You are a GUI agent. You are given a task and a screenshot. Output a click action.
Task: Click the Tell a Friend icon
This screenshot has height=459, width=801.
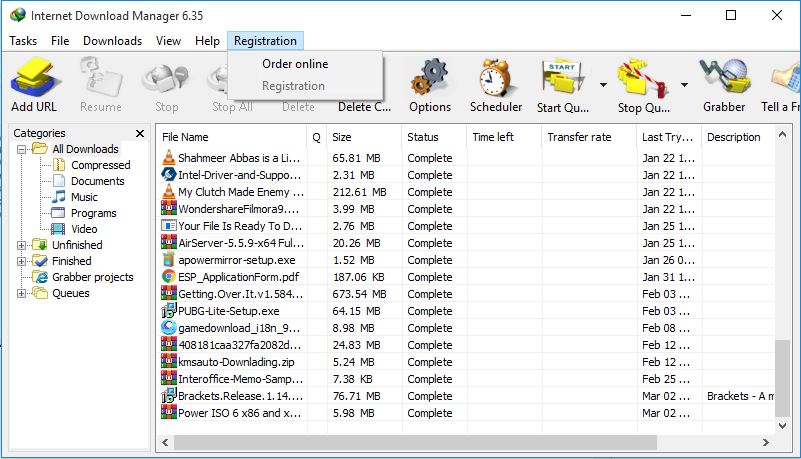click(x=786, y=78)
